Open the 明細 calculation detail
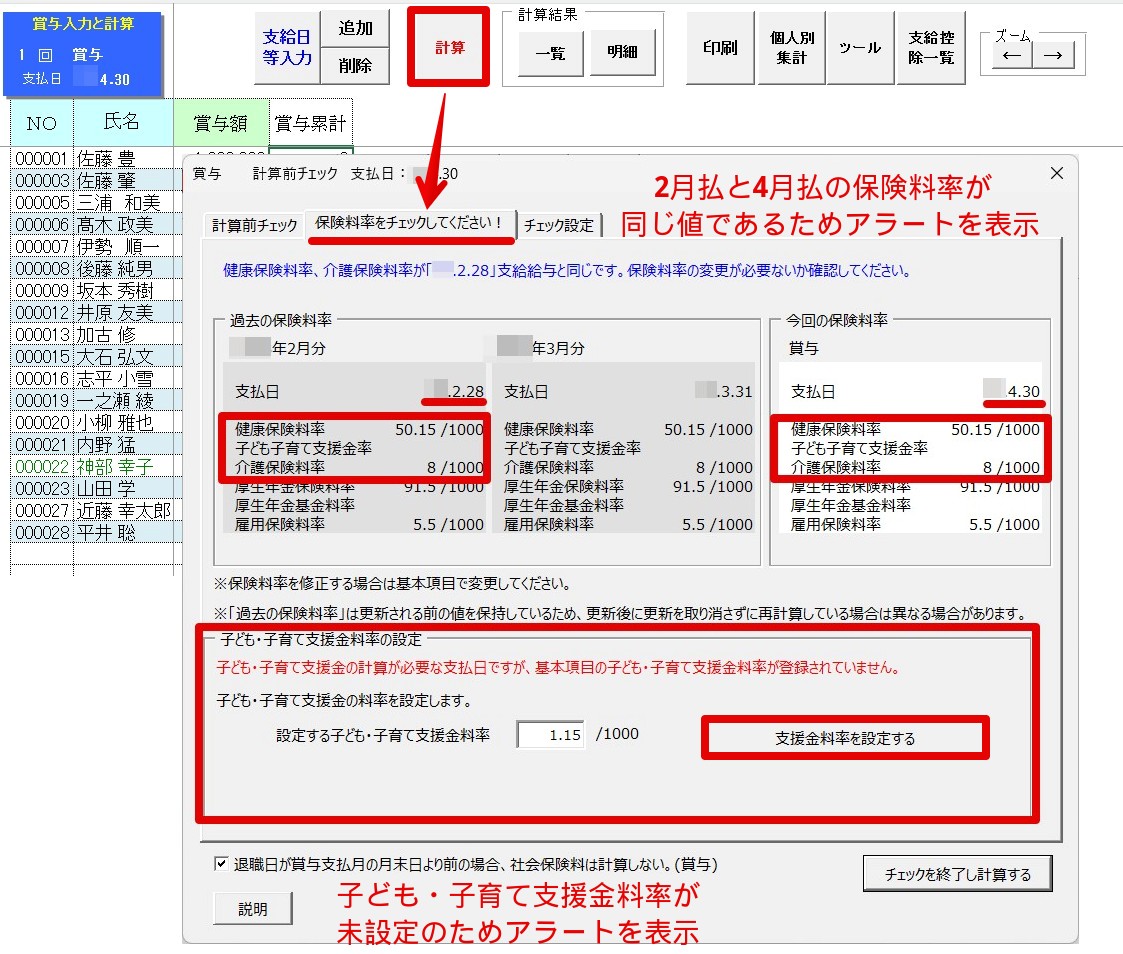Viewport: 1123px width, 954px height. (x=622, y=52)
